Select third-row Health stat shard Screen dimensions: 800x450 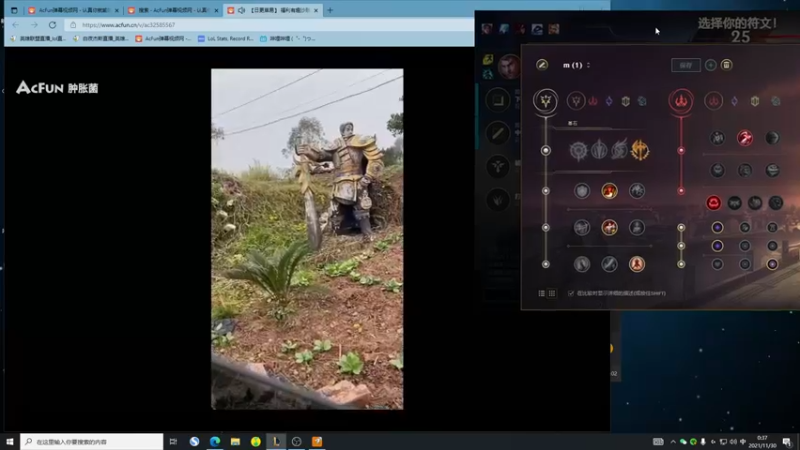717,264
